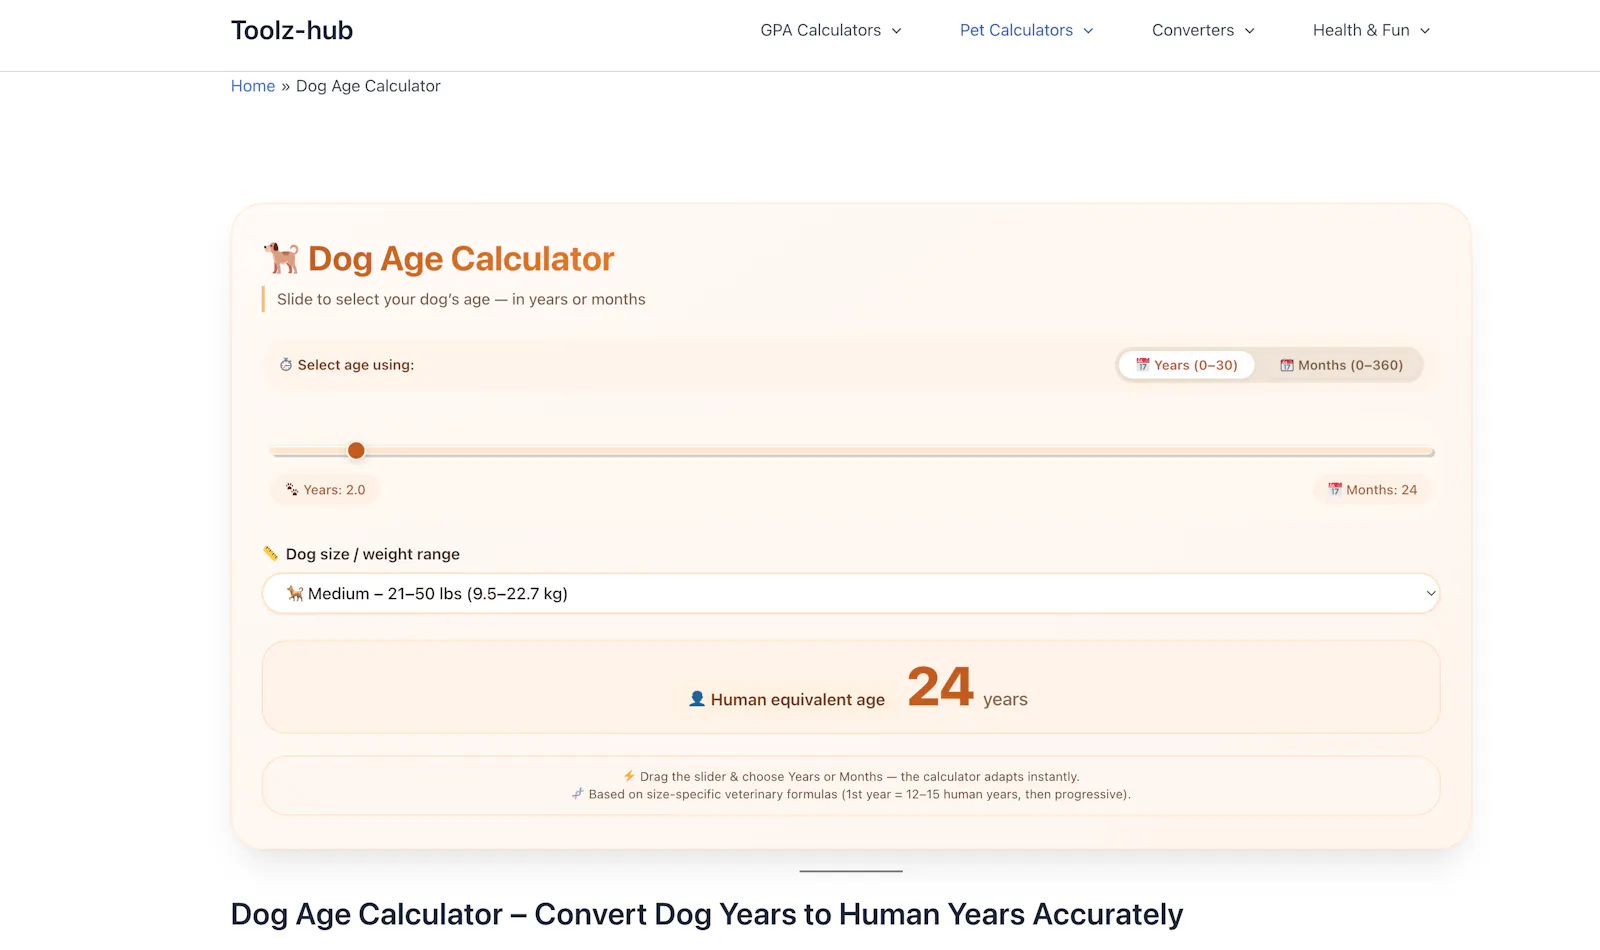Click the paw icon in Years badge
The width and height of the screenshot is (1600, 950).
tap(292, 490)
